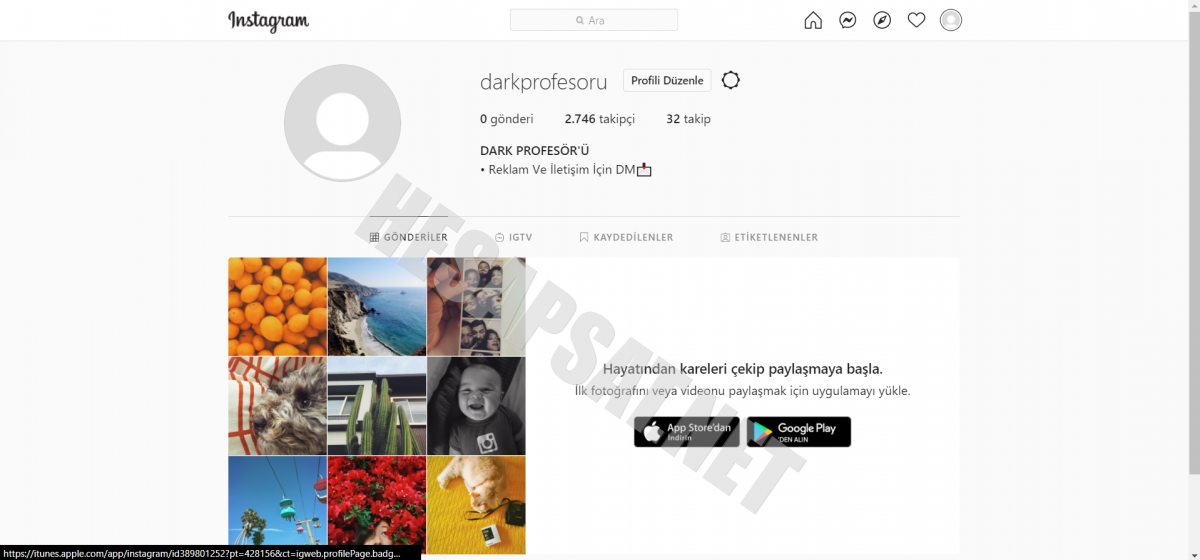
Task: Click the Google Play badge
Action: pyautogui.click(x=799, y=432)
